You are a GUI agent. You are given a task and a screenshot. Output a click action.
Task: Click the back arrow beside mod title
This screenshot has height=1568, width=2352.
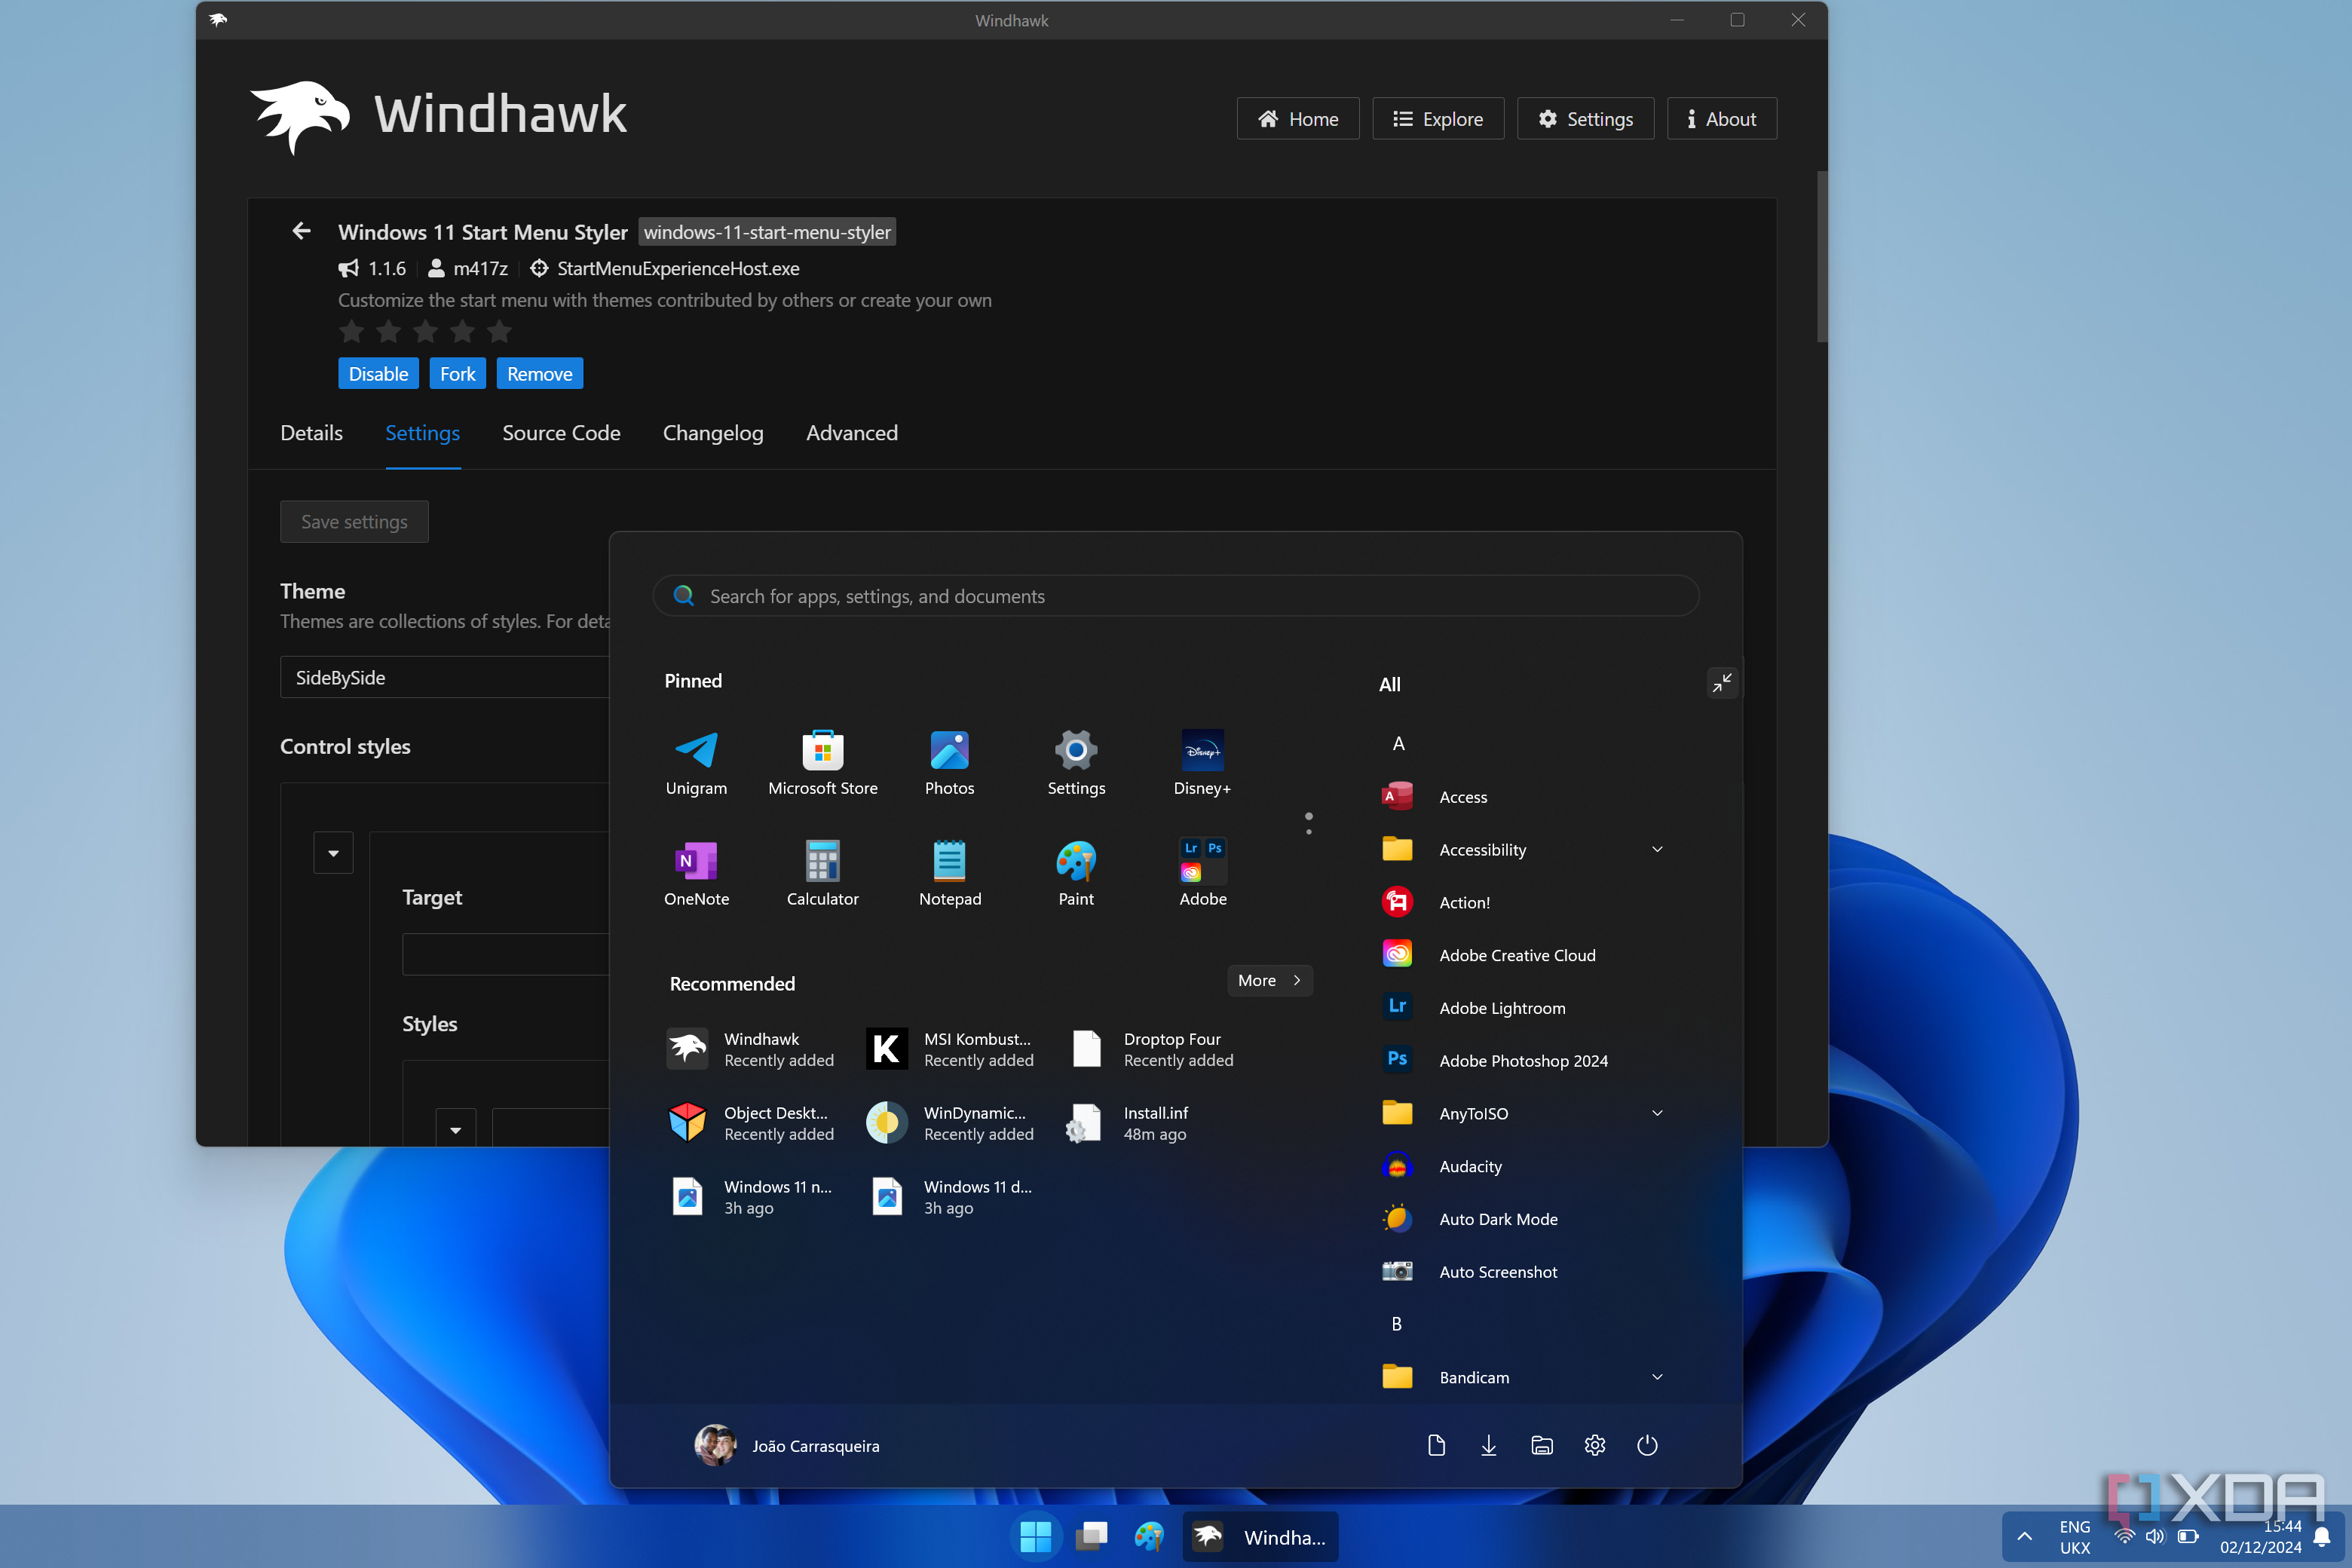(x=301, y=231)
